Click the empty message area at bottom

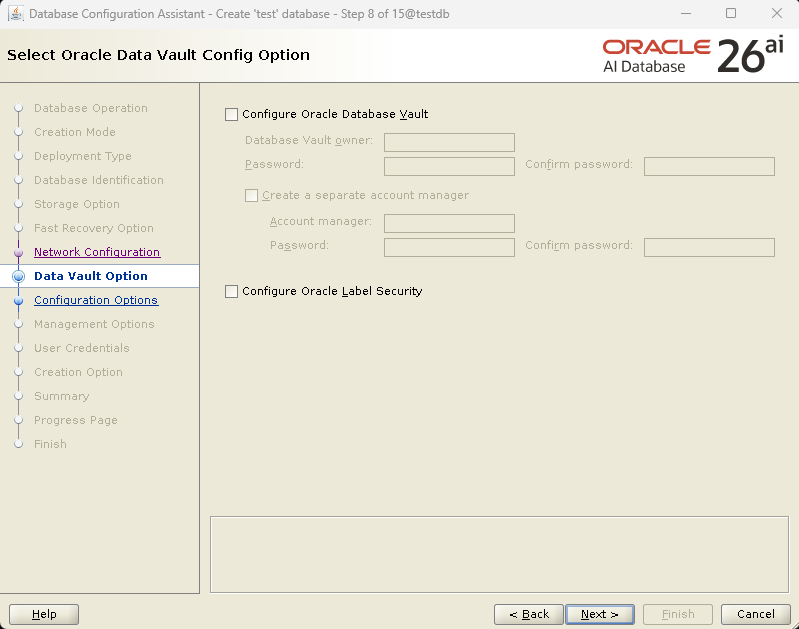(x=499, y=555)
